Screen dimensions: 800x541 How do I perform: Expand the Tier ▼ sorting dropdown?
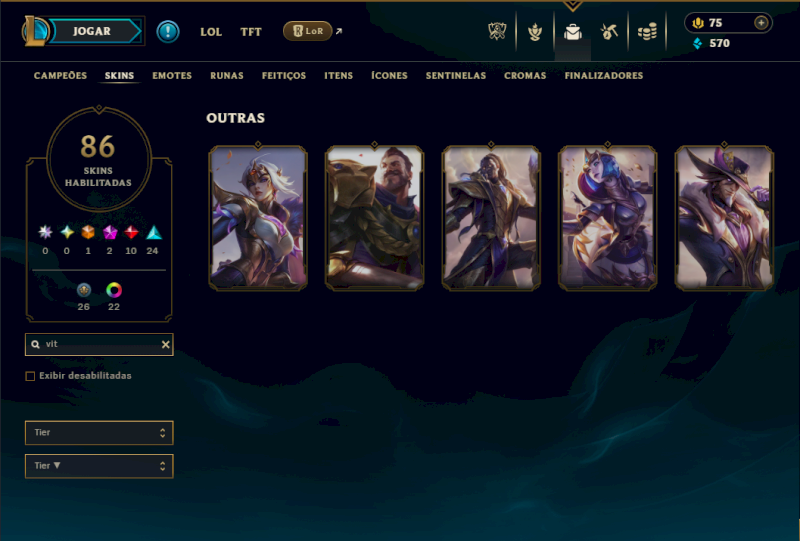[x=99, y=466]
